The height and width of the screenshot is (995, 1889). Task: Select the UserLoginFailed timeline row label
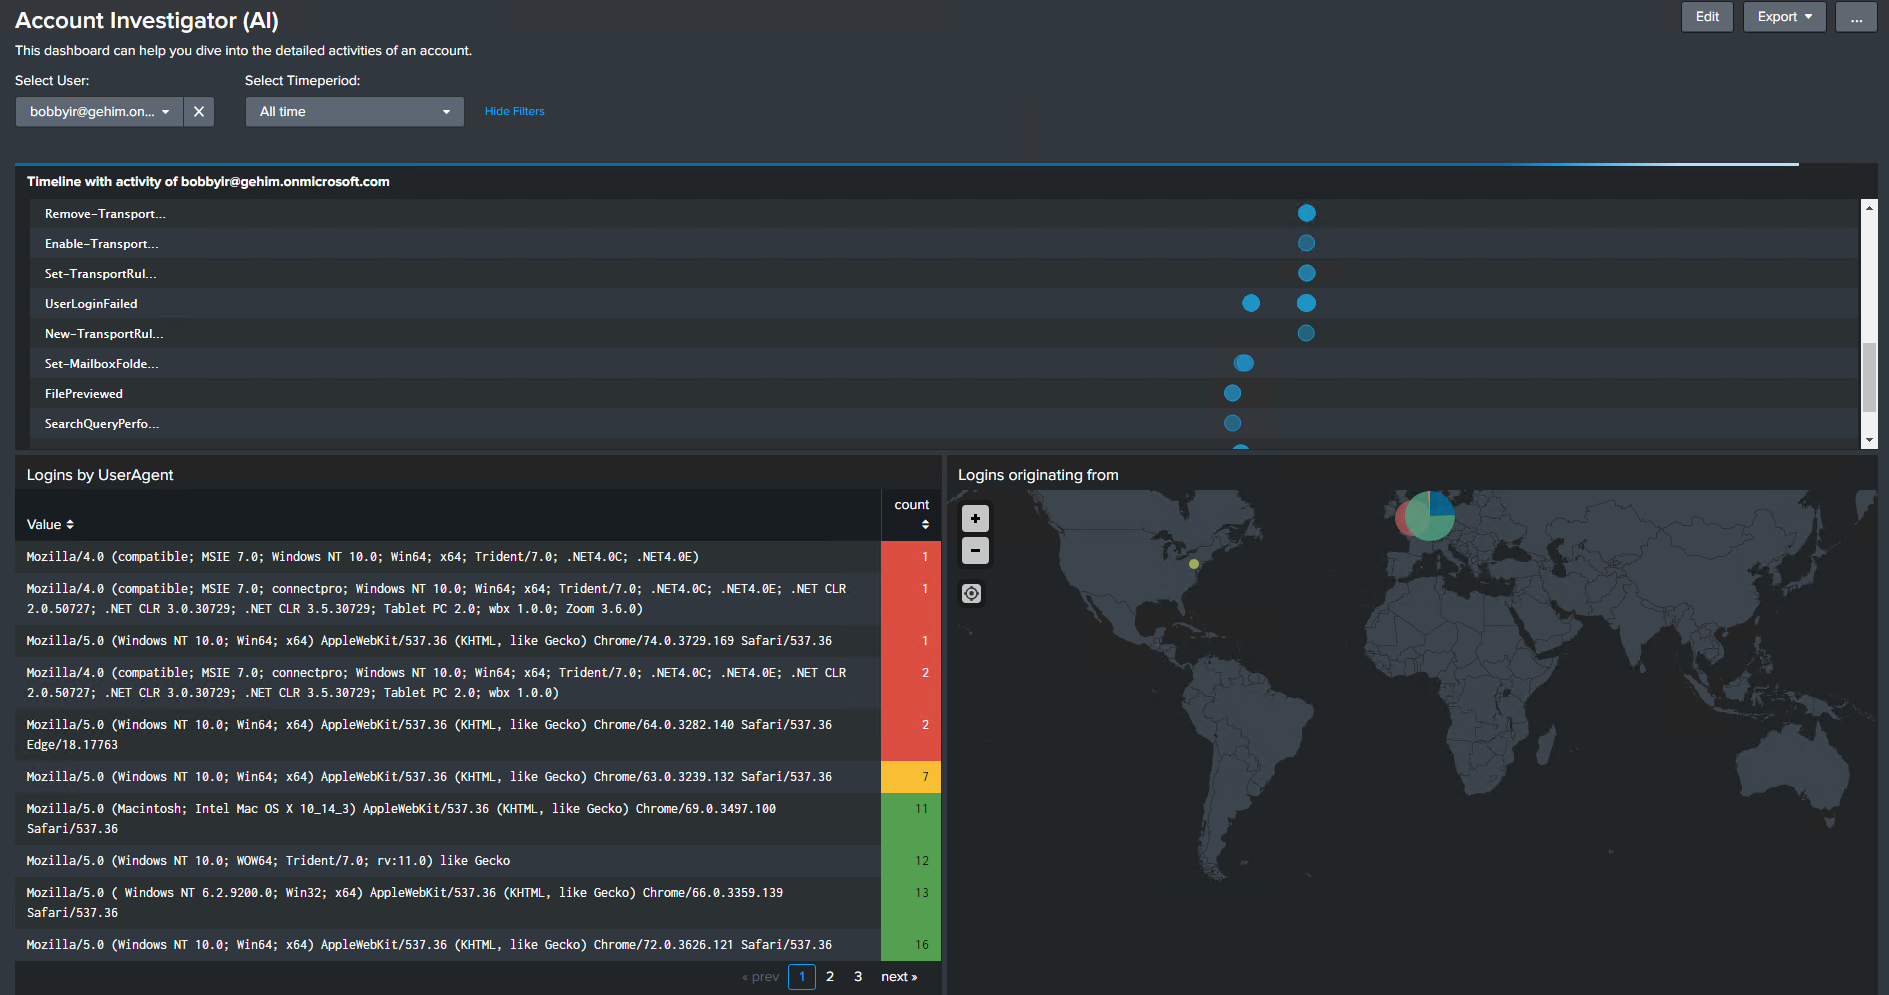tap(91, 304)
